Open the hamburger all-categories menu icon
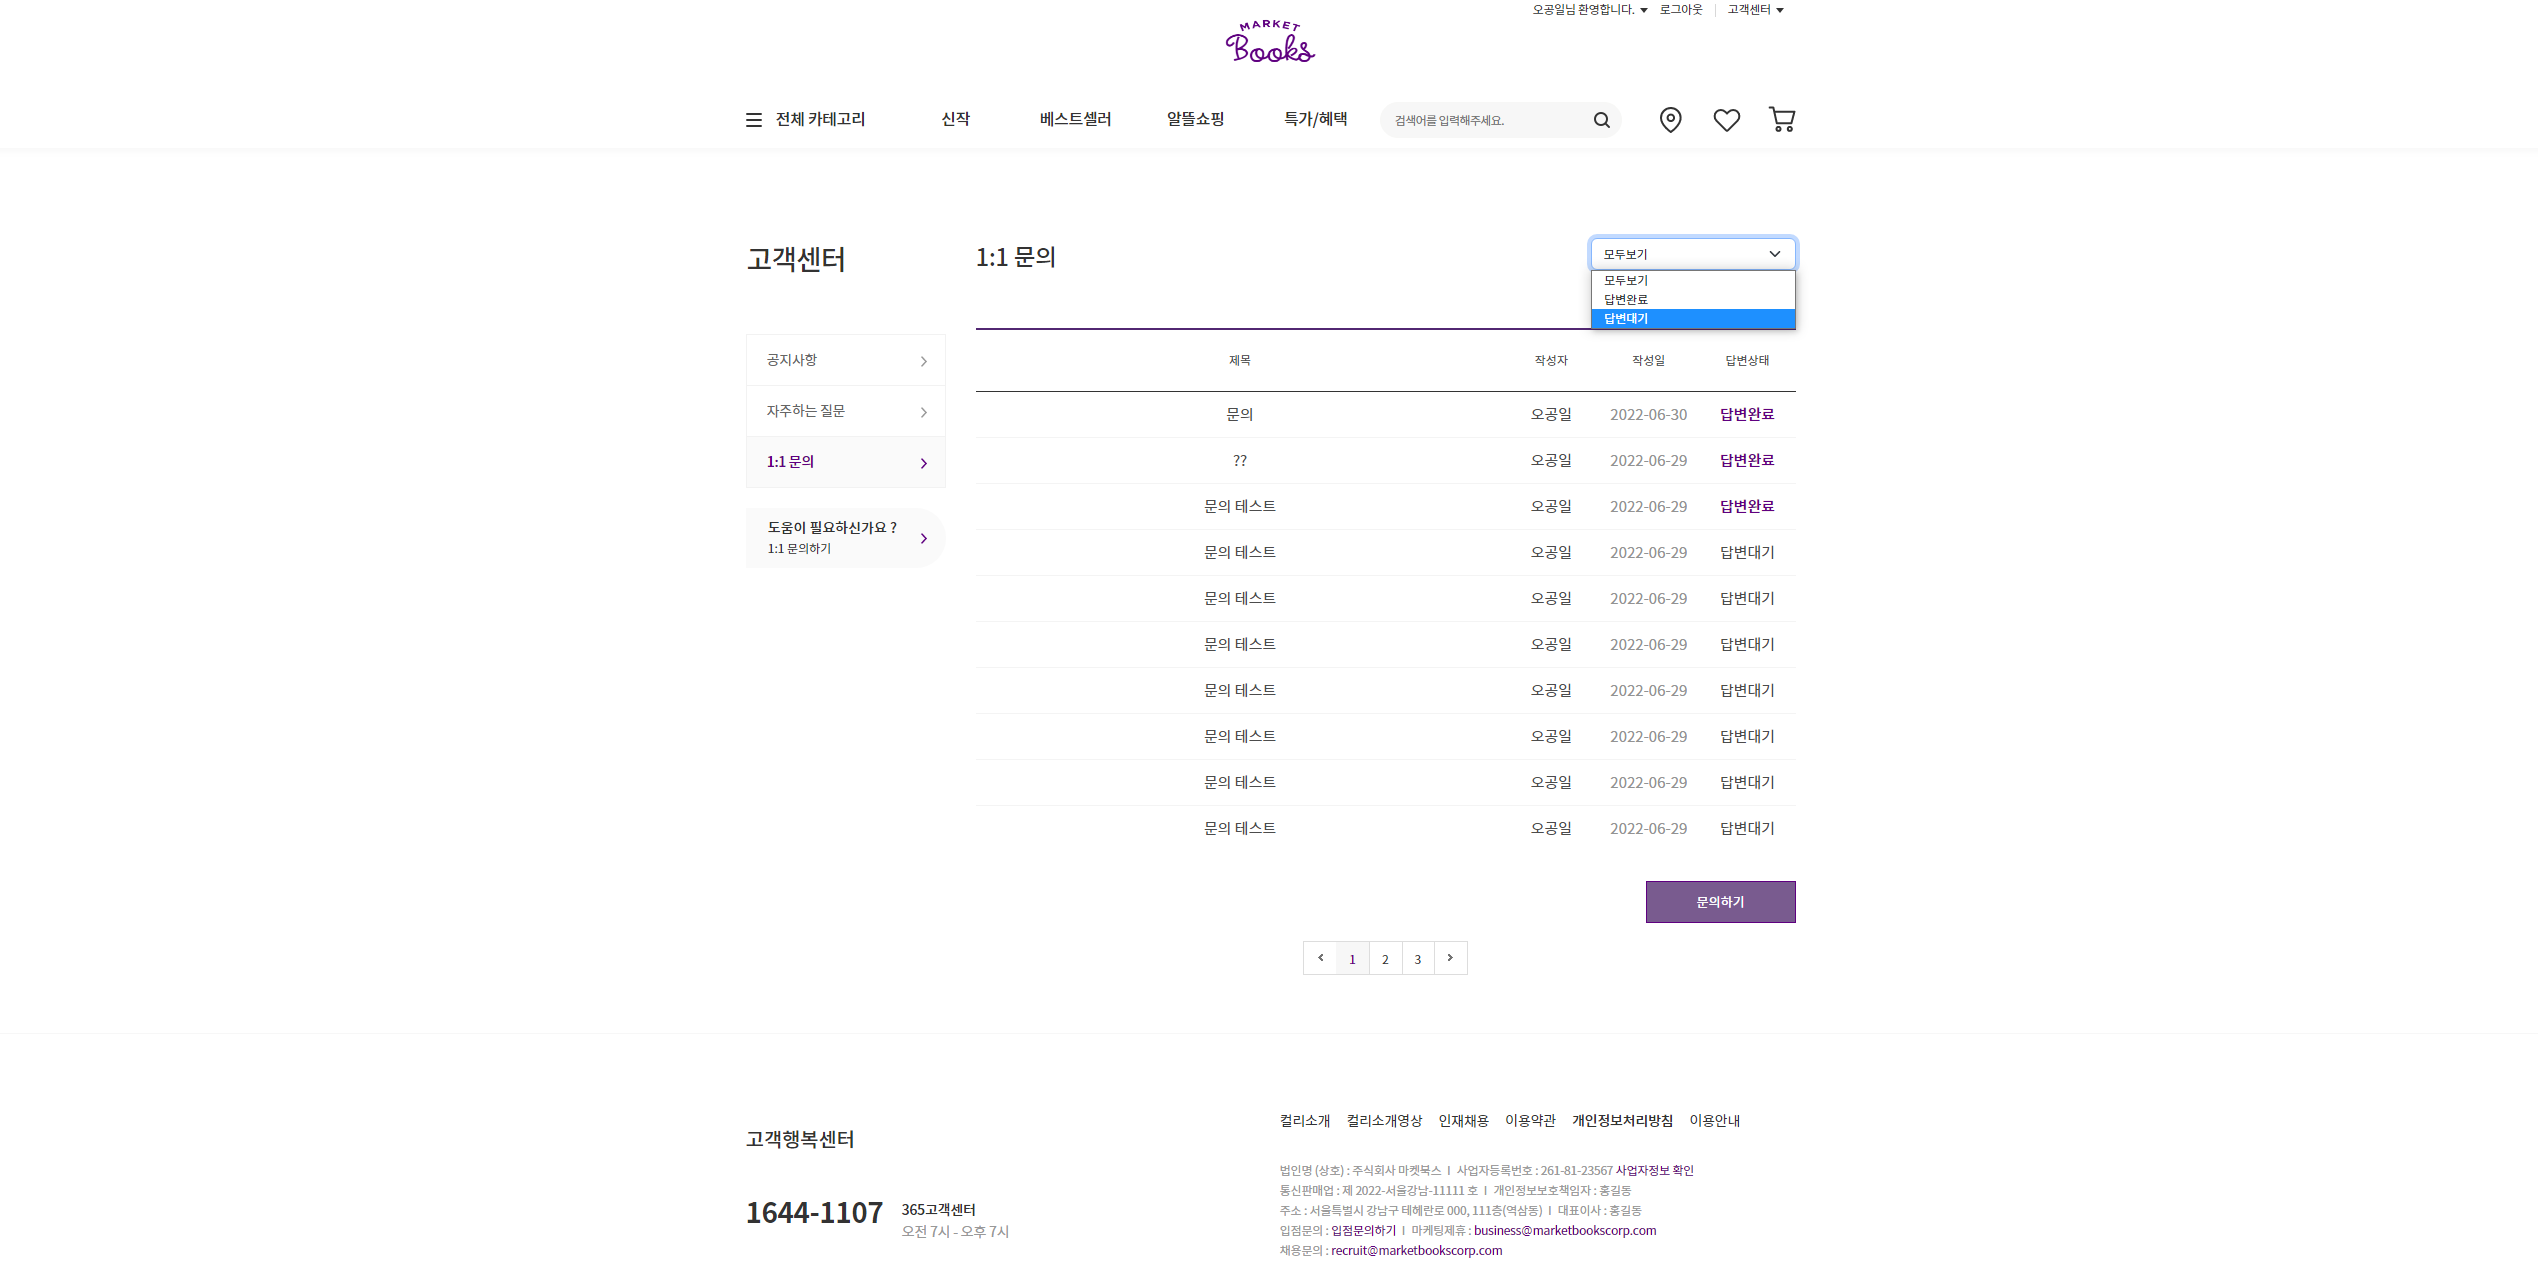This screenshot has height=1263, width=2538. [x=754, y=120]
